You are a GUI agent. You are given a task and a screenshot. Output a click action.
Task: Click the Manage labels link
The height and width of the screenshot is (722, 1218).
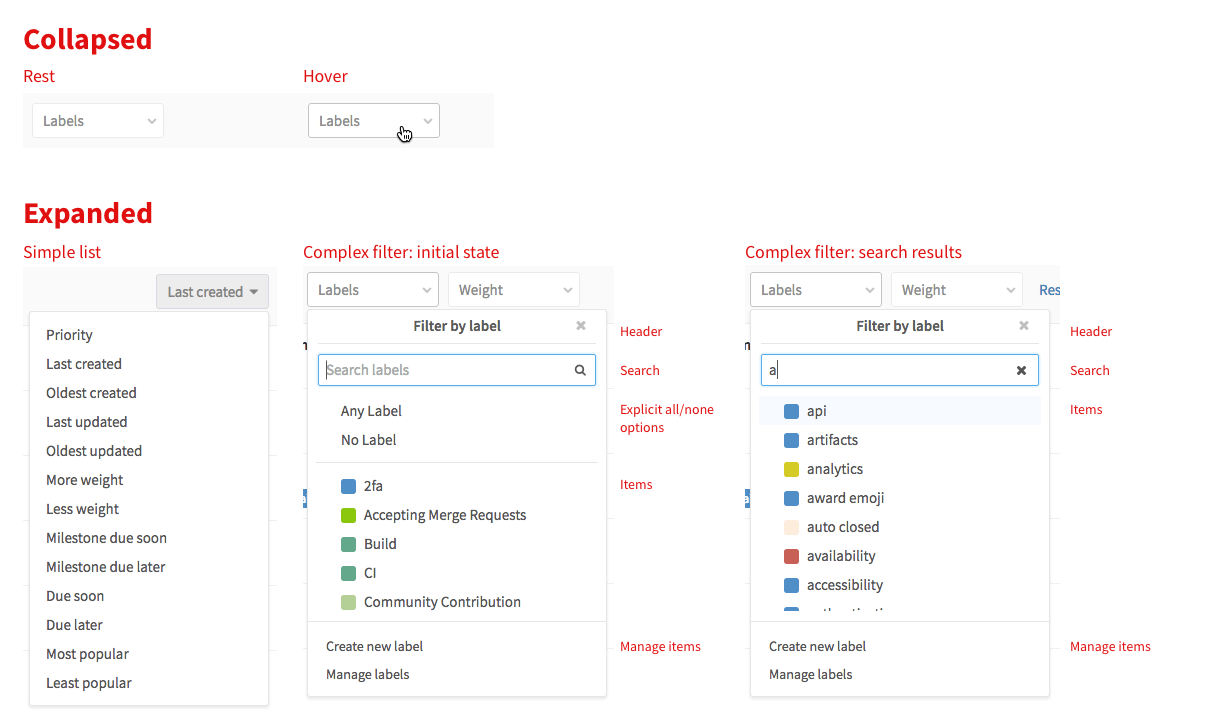pyautogui.click(x=369, y=674)
